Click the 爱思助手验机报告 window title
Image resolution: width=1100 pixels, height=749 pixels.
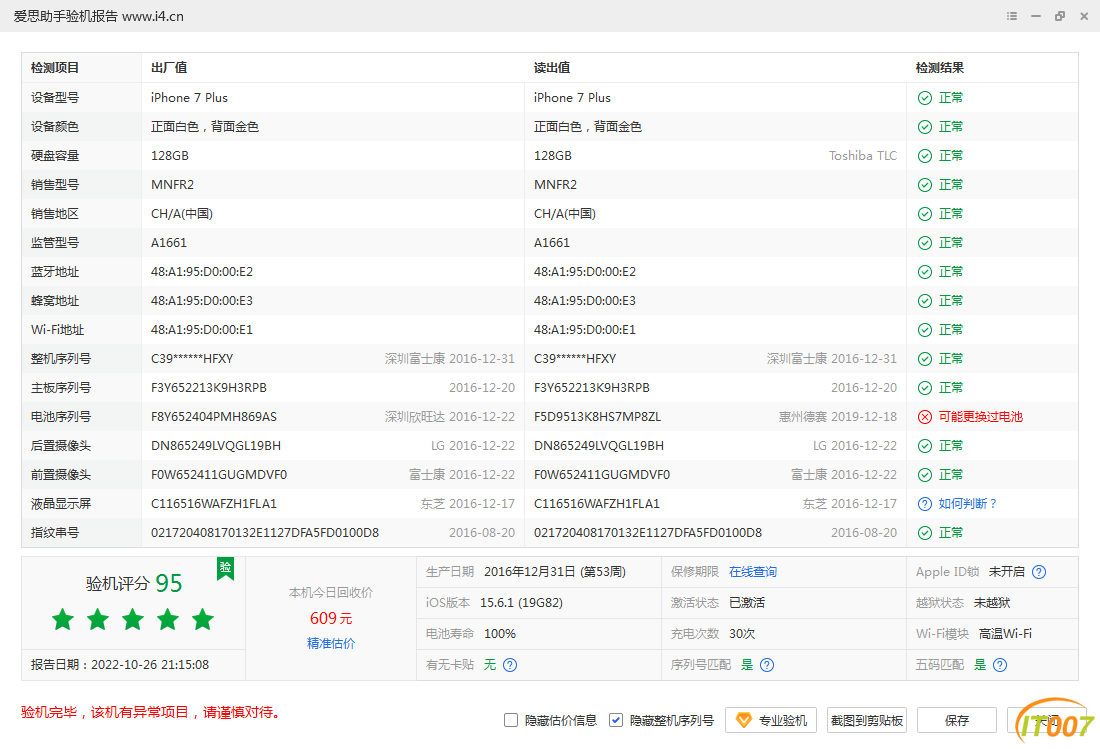point(99,16)
